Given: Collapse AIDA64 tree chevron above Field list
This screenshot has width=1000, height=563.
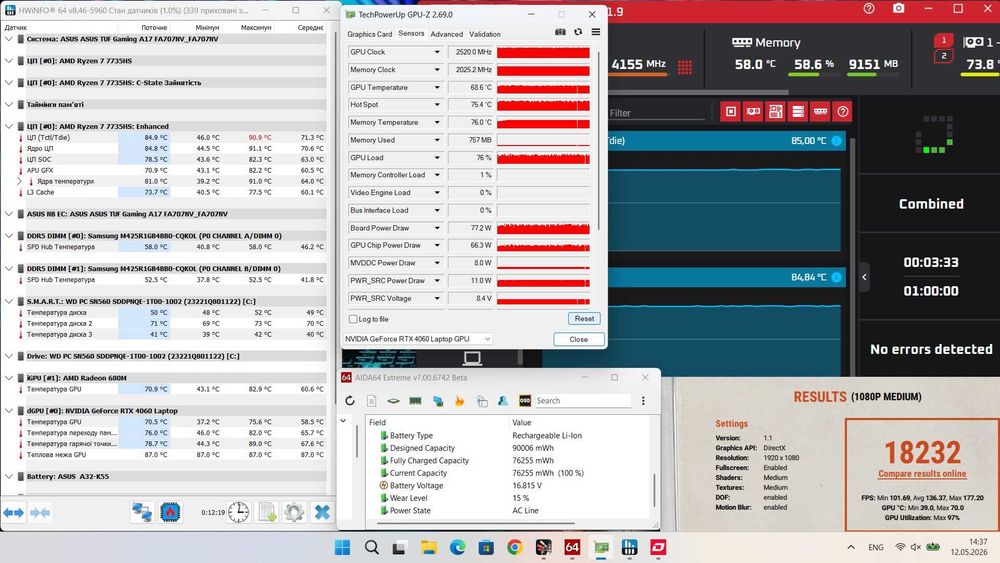Looking at the screenshot, I should coord(343,421).
